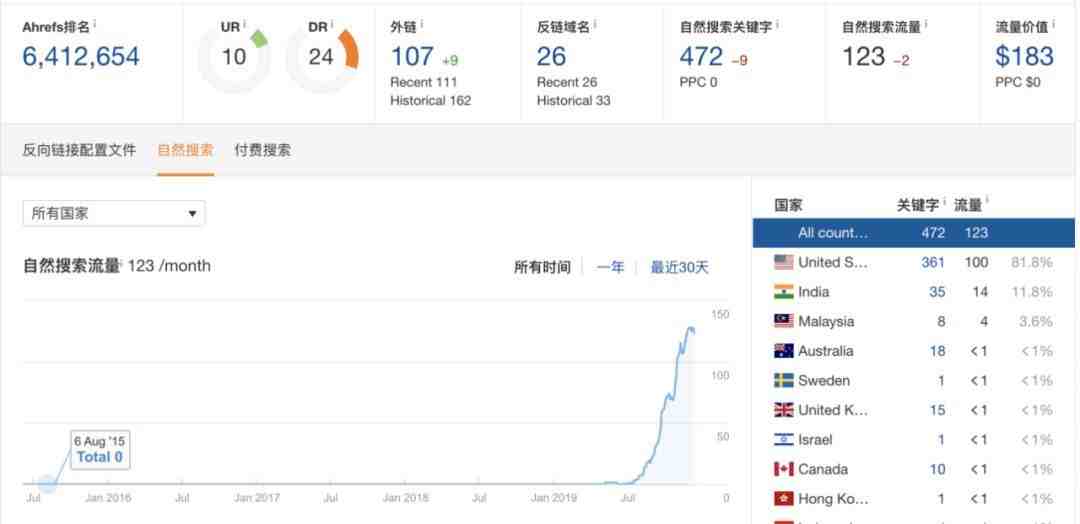Click Canada keyword count 10
The height and width of the screenshot is (524, 1080).
(937, 470)
